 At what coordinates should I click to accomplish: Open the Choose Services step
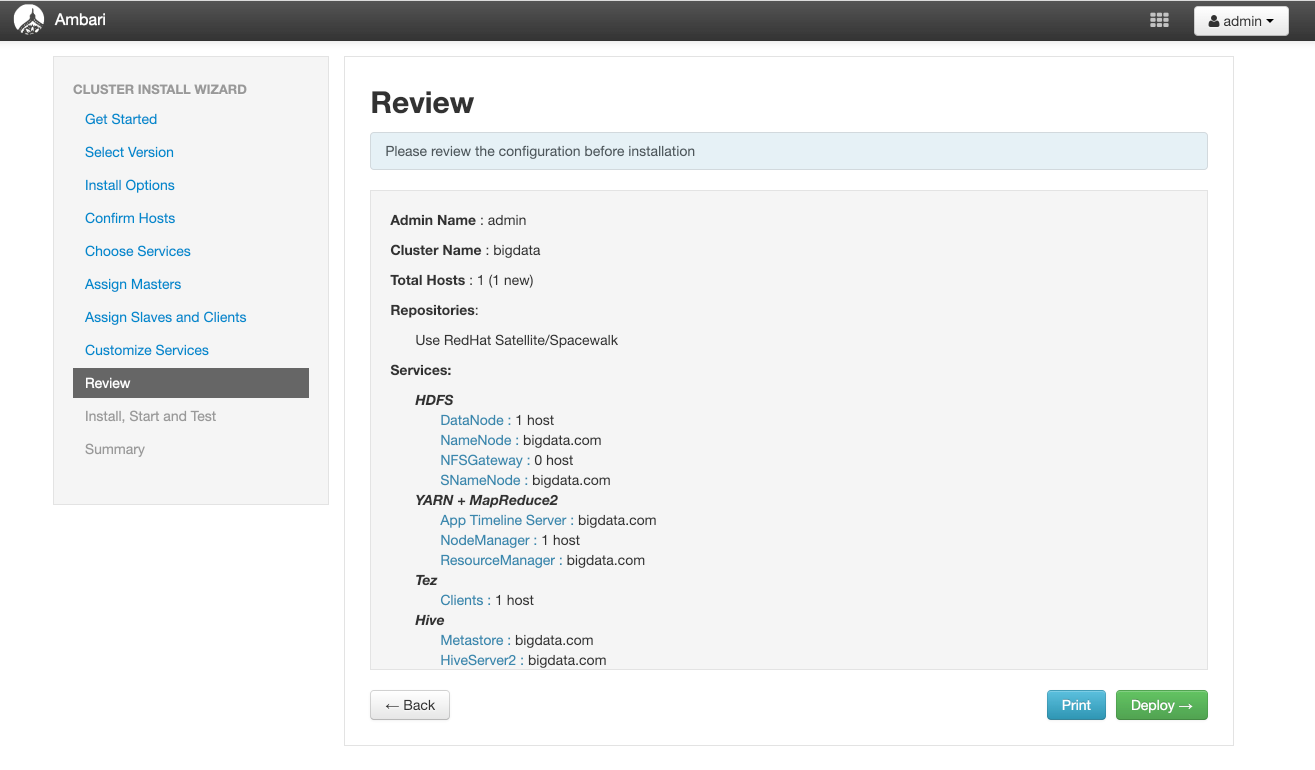(x=137, y=251)
